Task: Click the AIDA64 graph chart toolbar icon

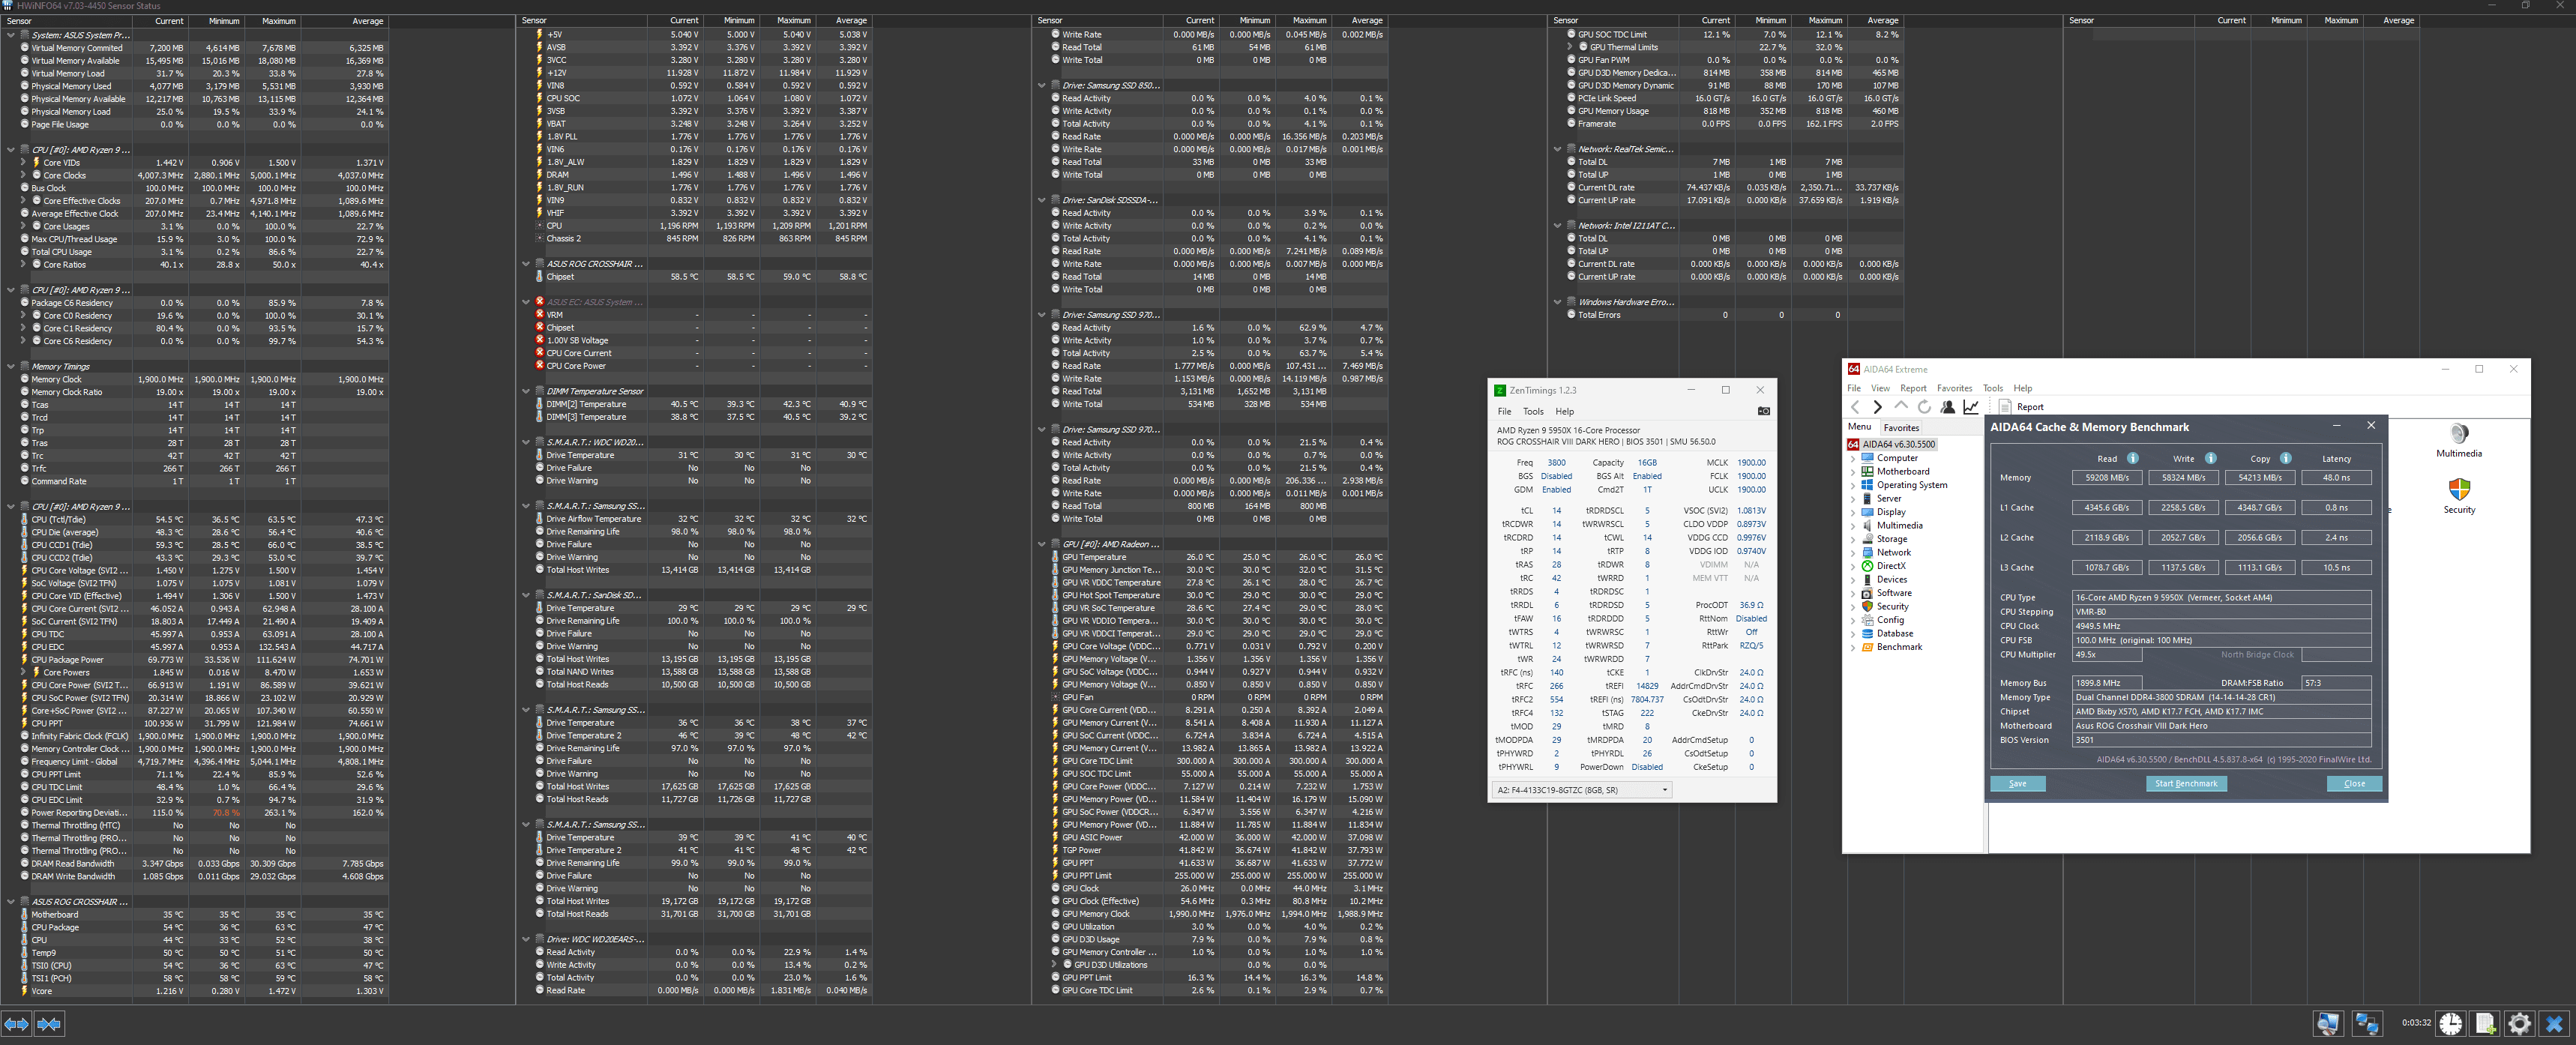Action: click(1970, 407)
